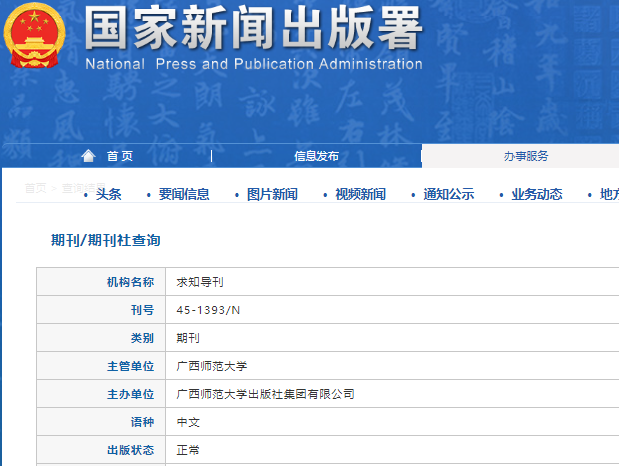Select the 语种 label cell
The width and height of the screenshot is (619, 466).
coord(101,422)
